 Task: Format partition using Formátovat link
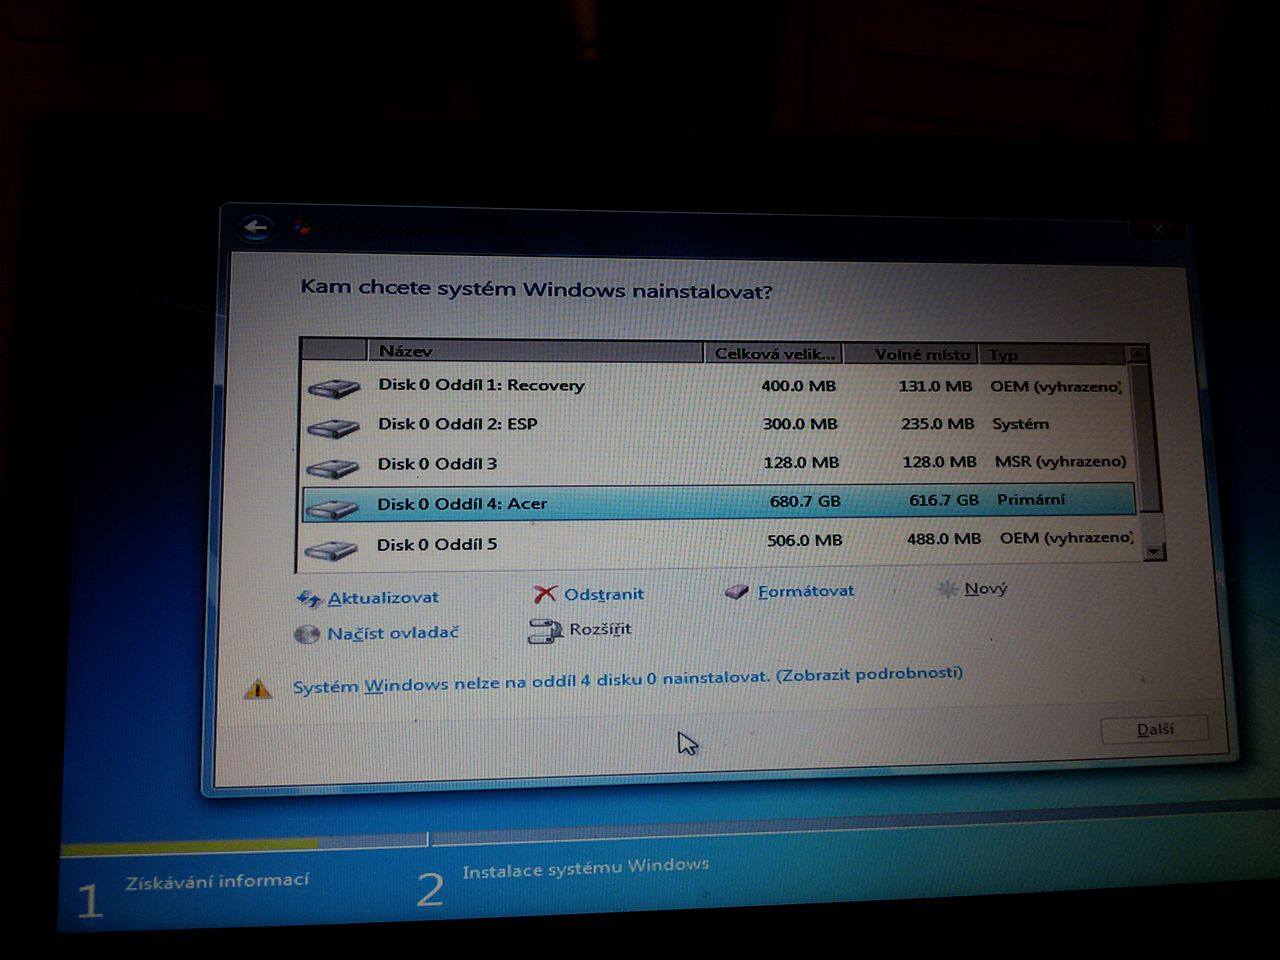click(x=806, y=591)
